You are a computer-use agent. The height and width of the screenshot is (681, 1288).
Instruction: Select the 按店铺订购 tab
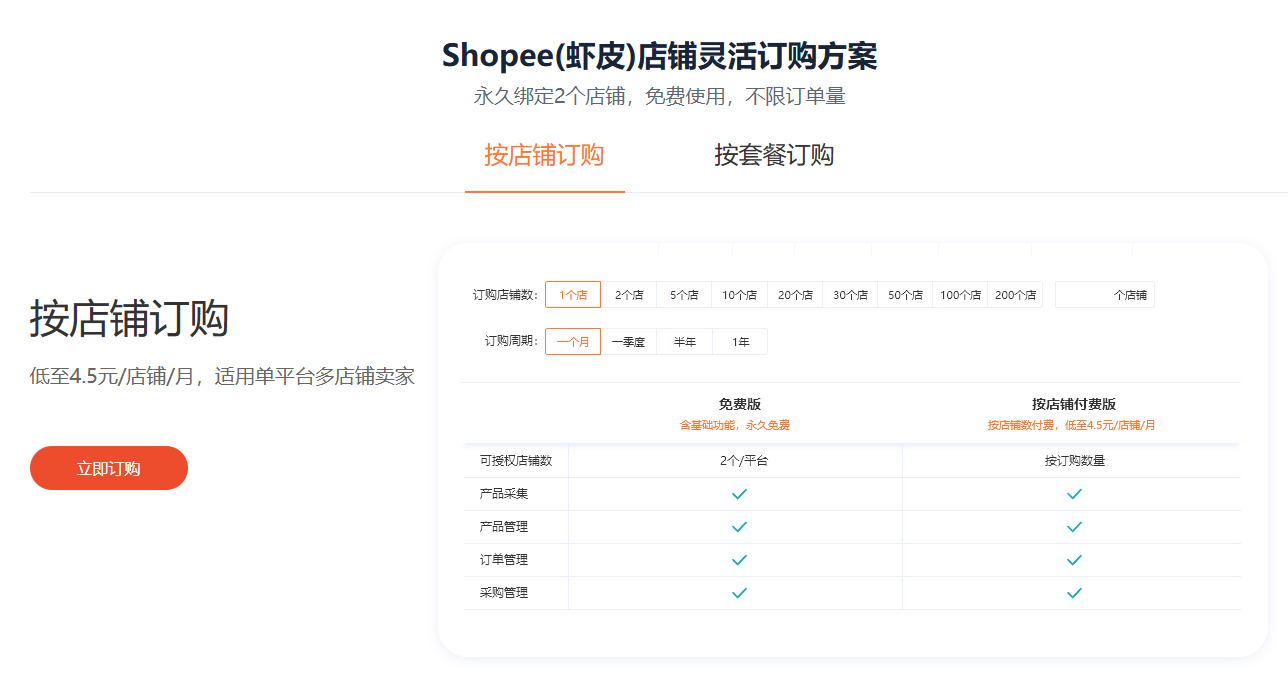544,156
